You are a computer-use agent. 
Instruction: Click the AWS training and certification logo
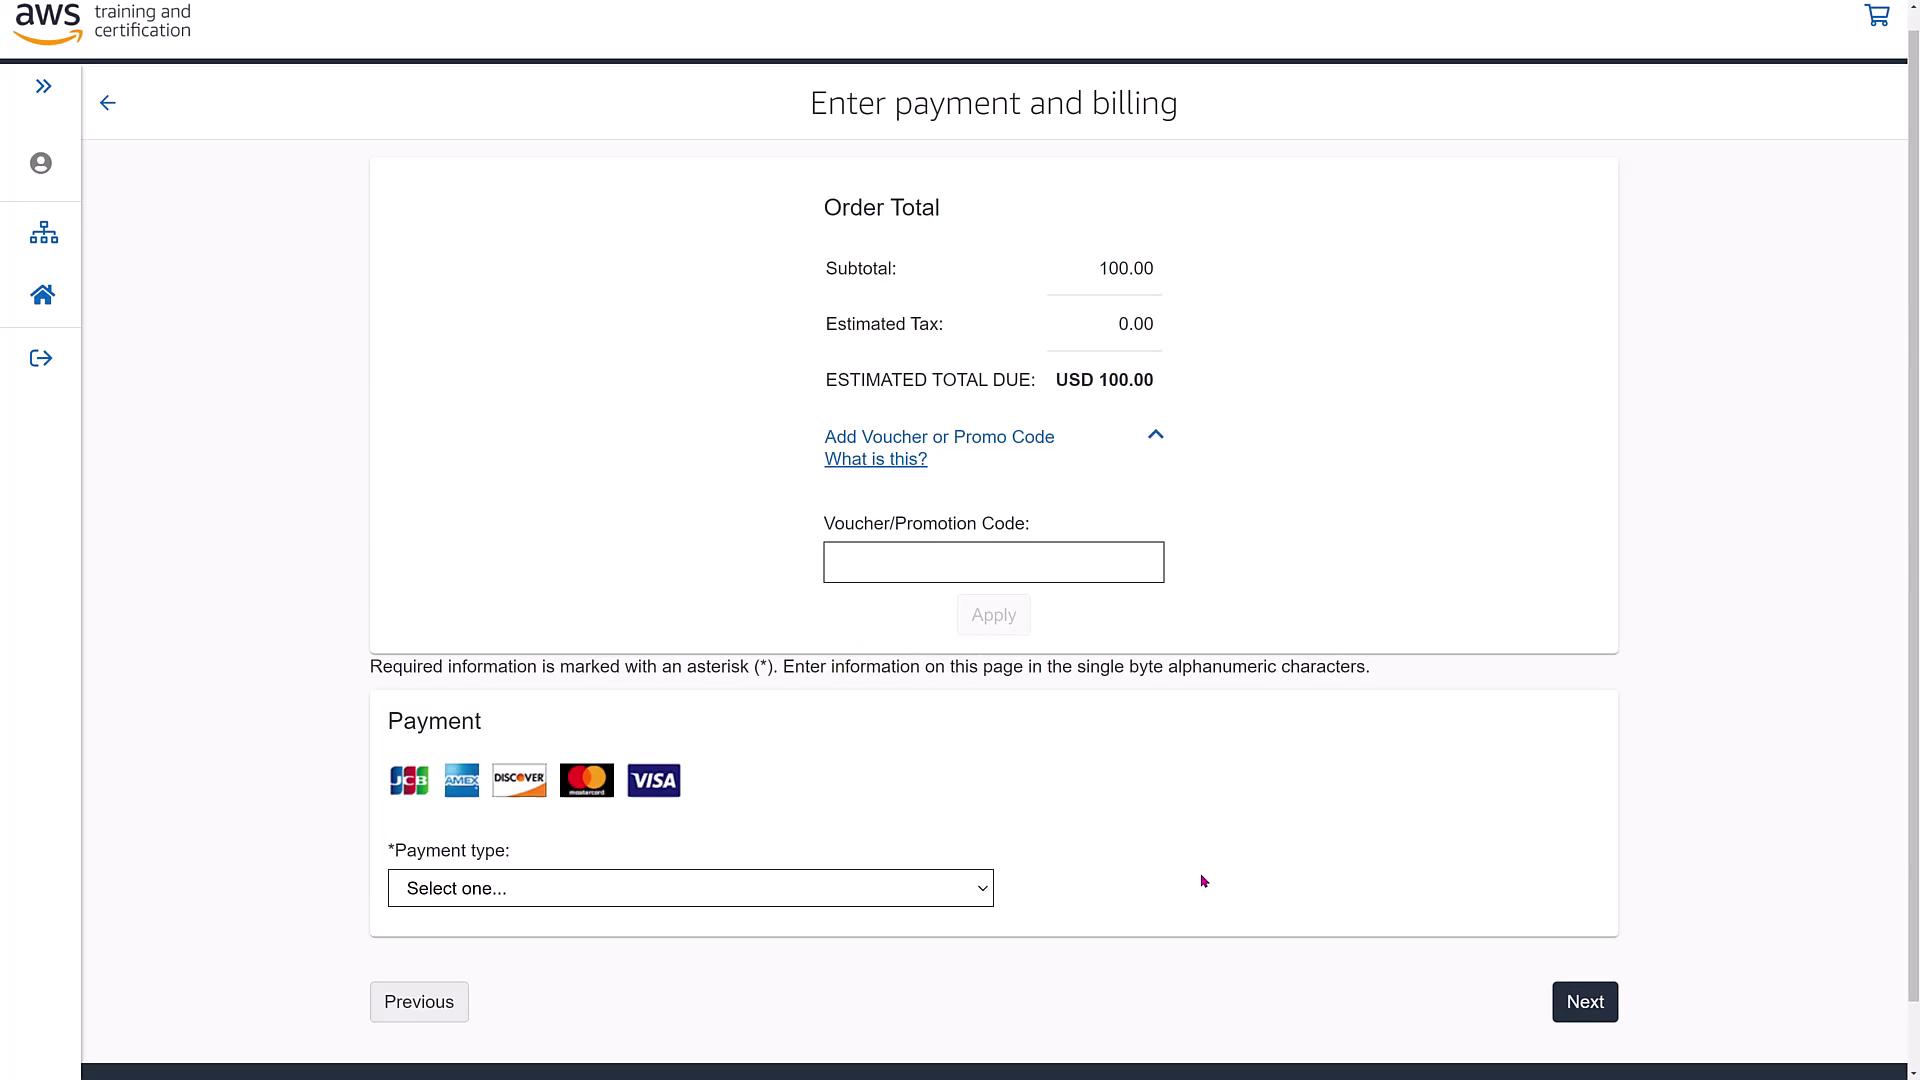(102, 22)
